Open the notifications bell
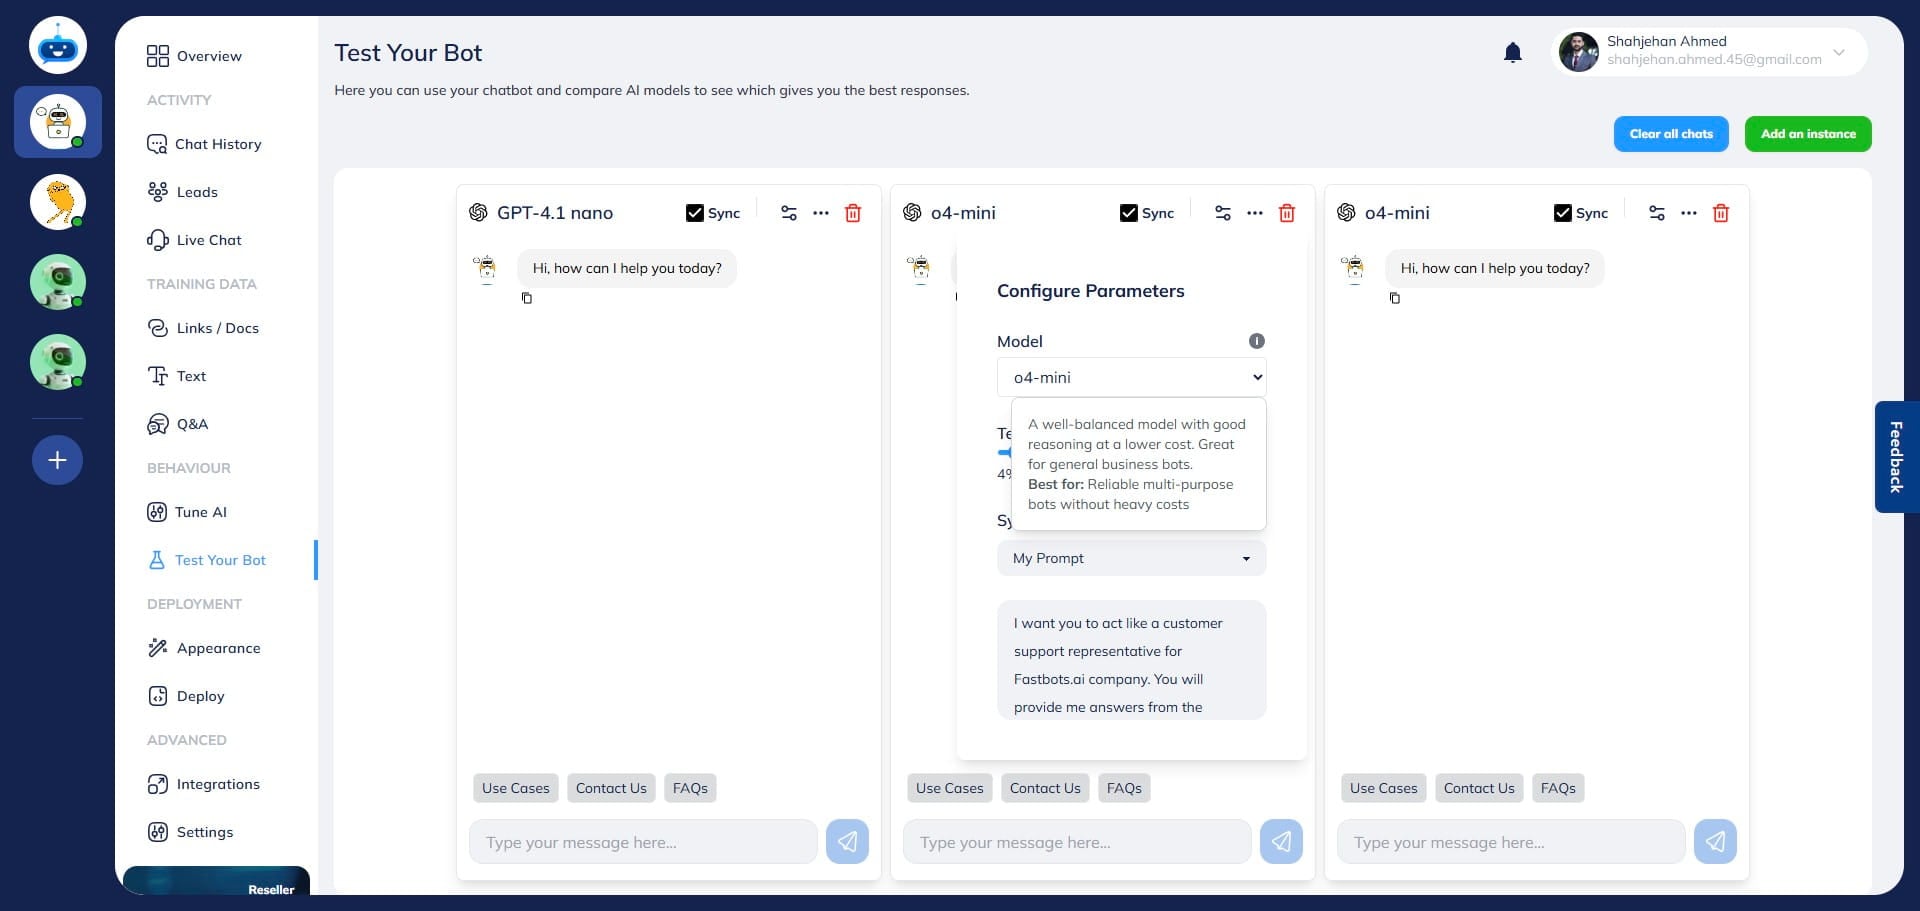 1513,52
